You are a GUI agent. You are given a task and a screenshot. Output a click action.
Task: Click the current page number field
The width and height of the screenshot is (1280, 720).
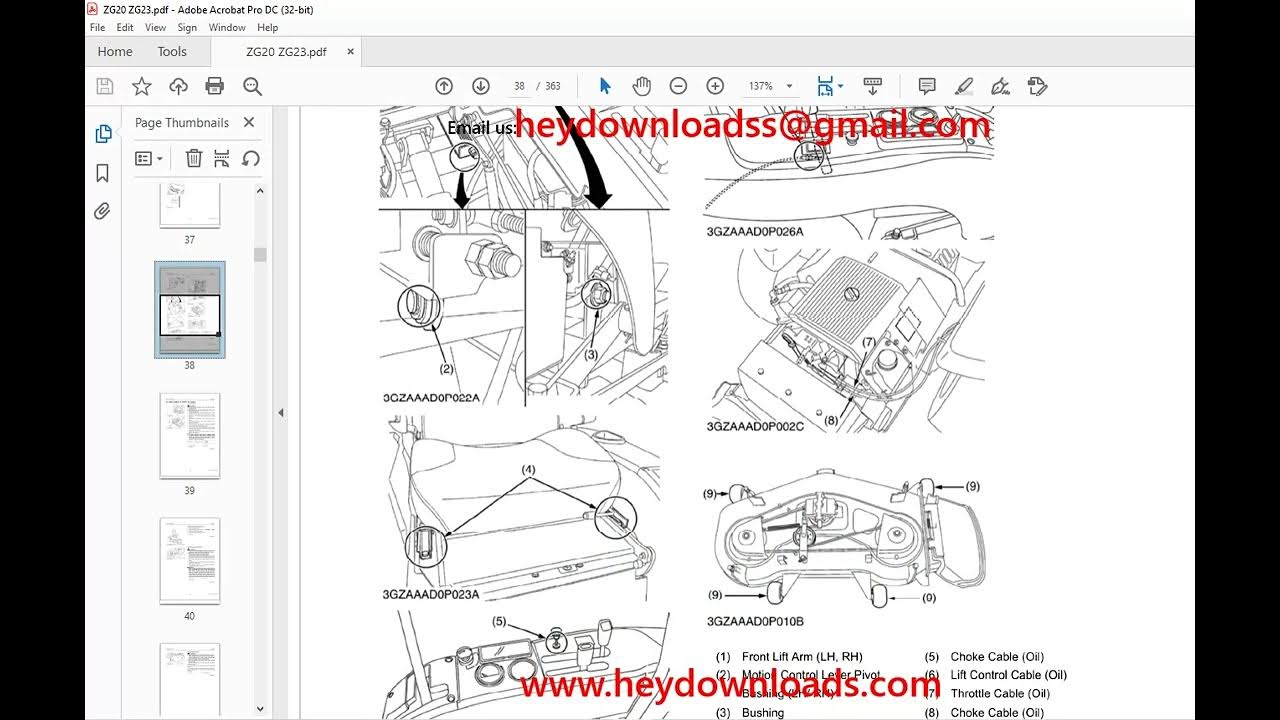pos(519,87)
